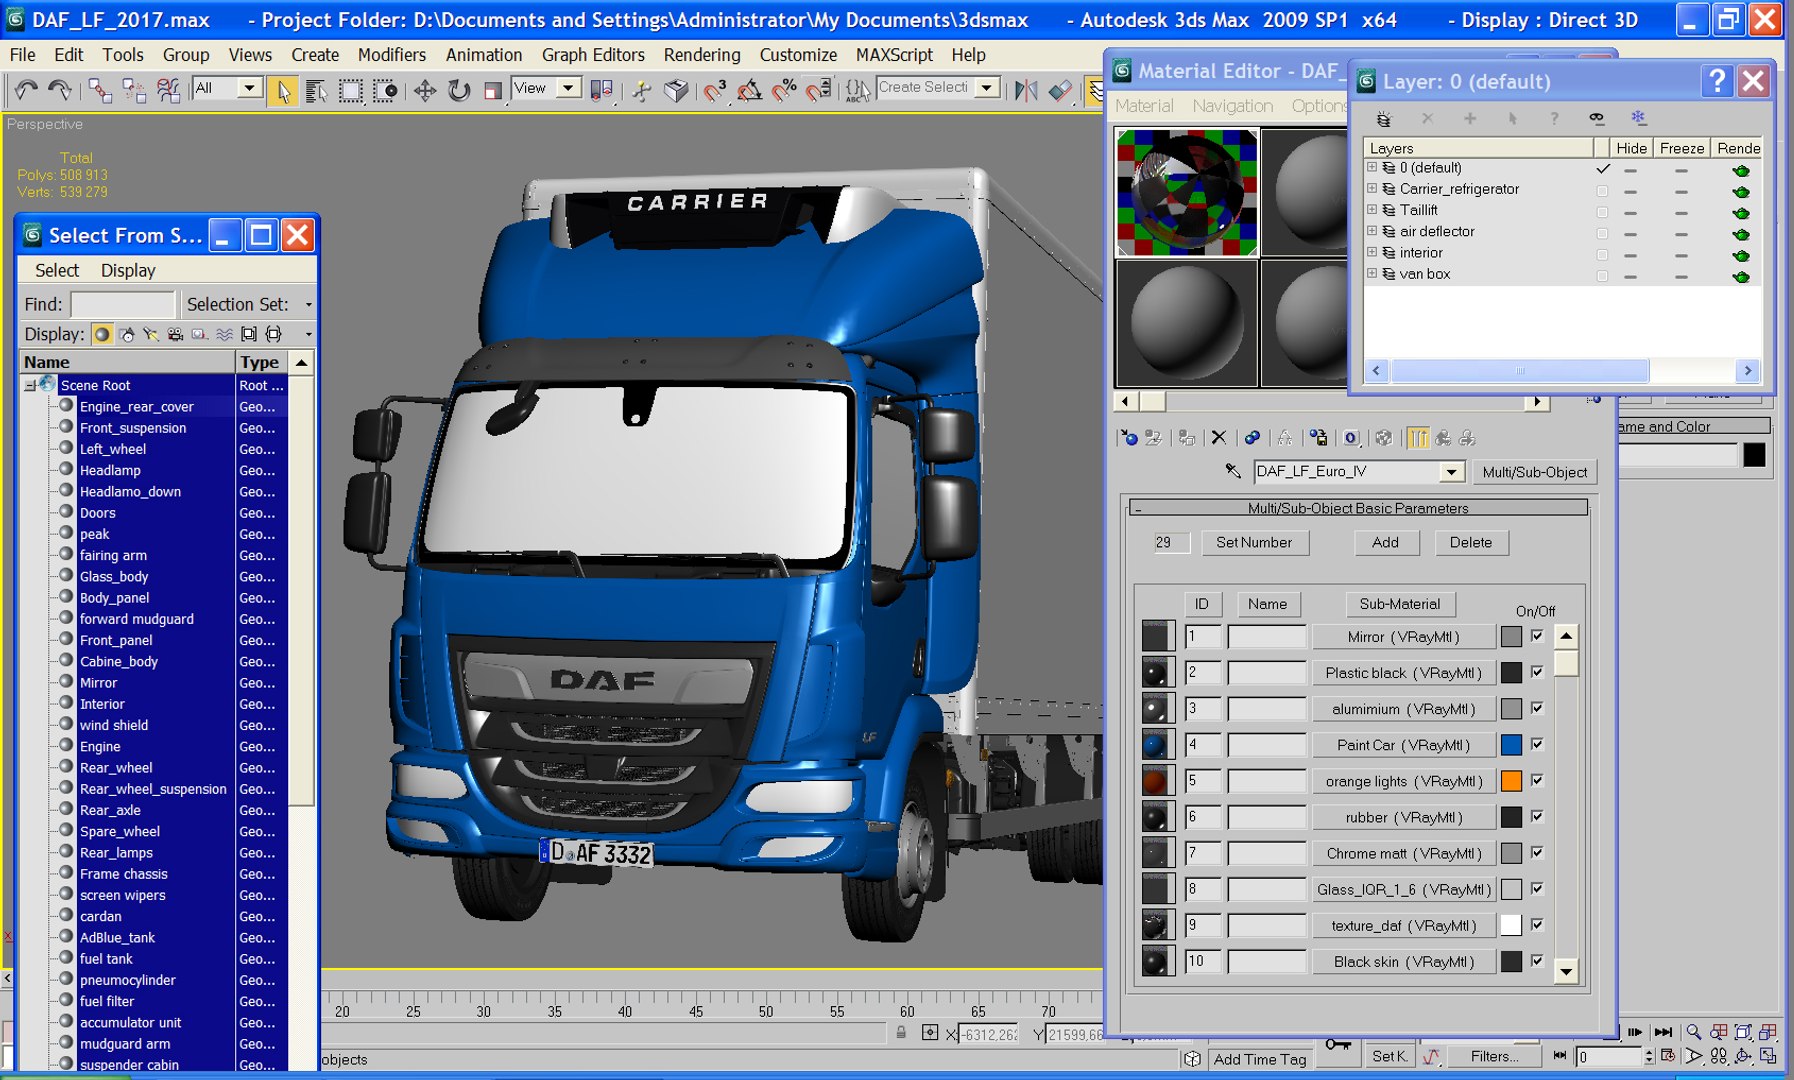Collapse the Scene Root tree node
This screenshot has height=1080, width=1794.
30,385
